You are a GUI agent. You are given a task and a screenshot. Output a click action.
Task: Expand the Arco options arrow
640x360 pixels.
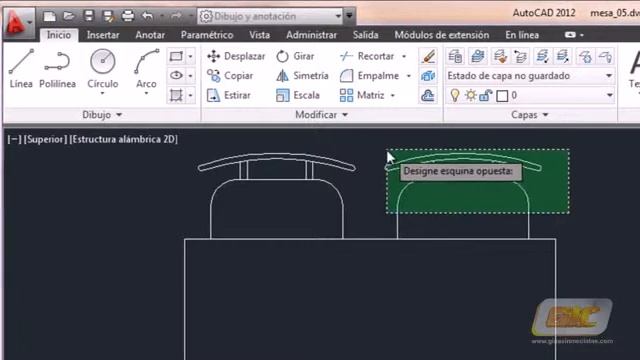click(x=146, y=94)
